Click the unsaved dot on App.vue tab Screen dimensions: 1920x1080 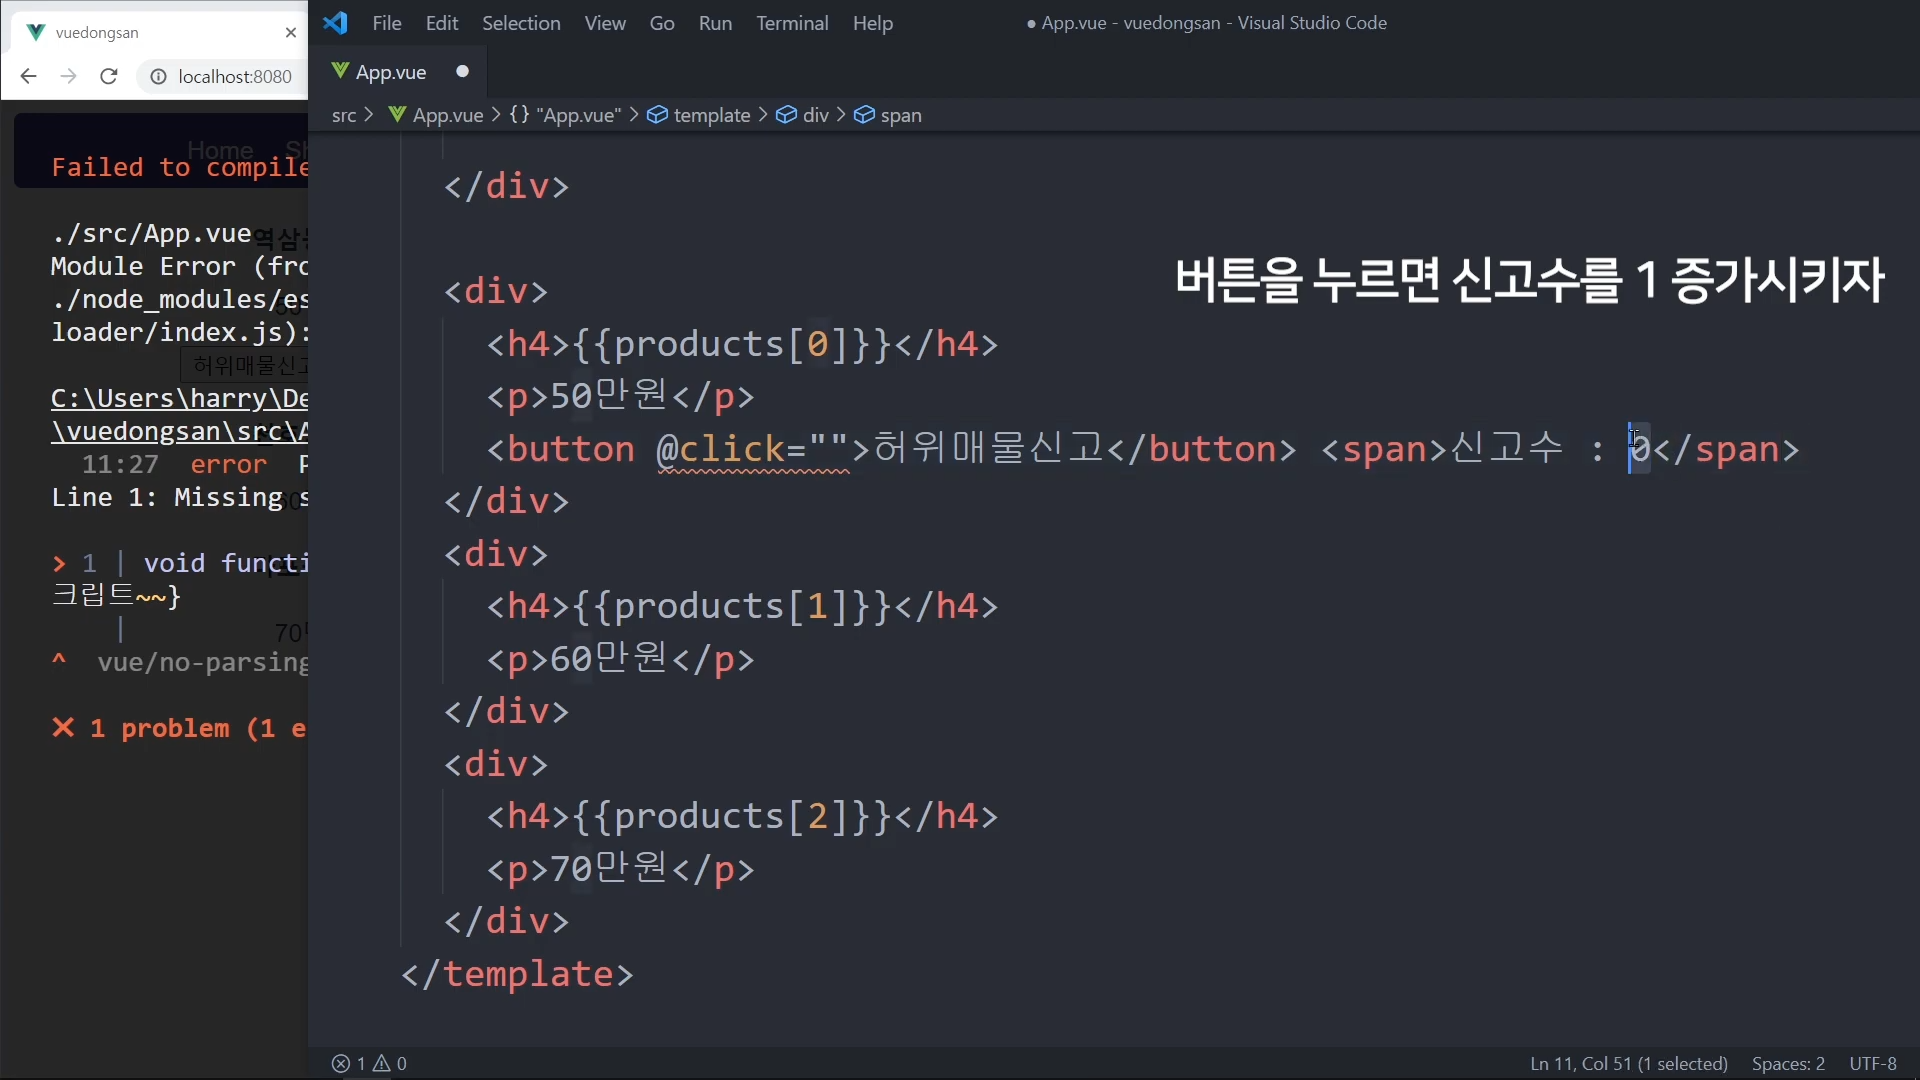(x=462, y=71)
